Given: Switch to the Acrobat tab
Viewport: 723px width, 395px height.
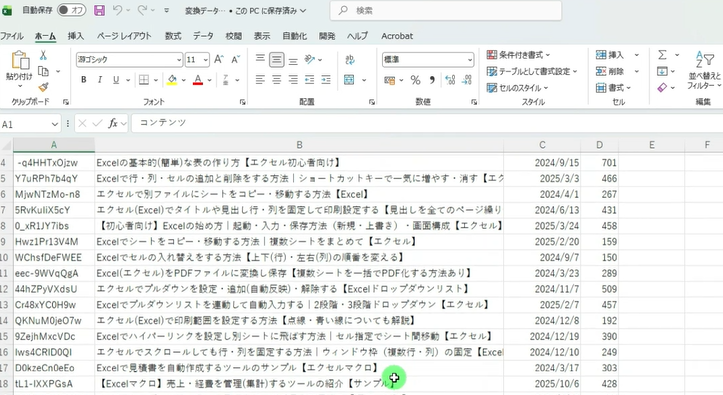Looking at the screenshot, I should click(x=397, y=36).
